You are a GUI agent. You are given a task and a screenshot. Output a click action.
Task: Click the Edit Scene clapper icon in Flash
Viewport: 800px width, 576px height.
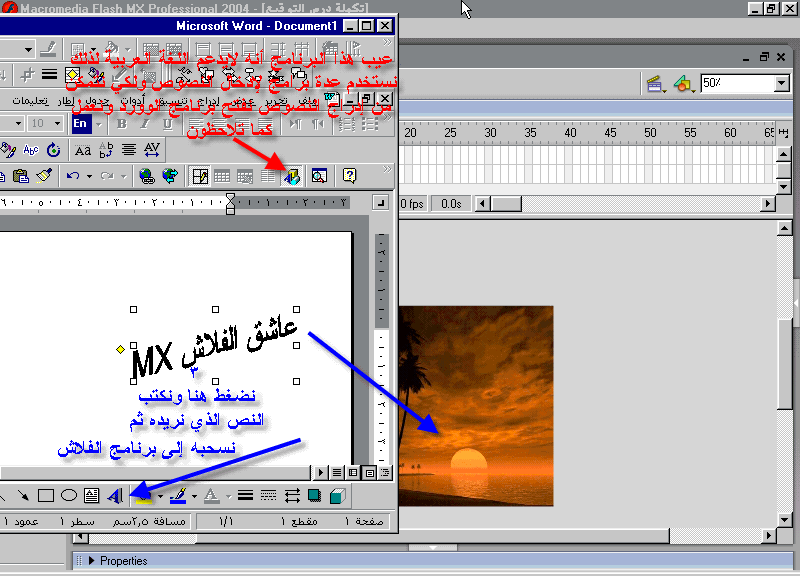pos(655,84)
